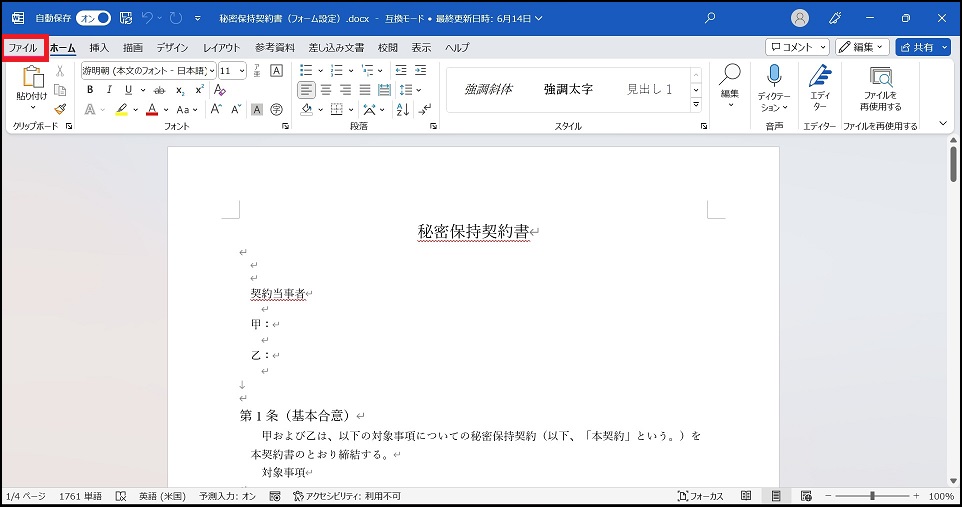Switch to Web Layout view

point(806,496)
